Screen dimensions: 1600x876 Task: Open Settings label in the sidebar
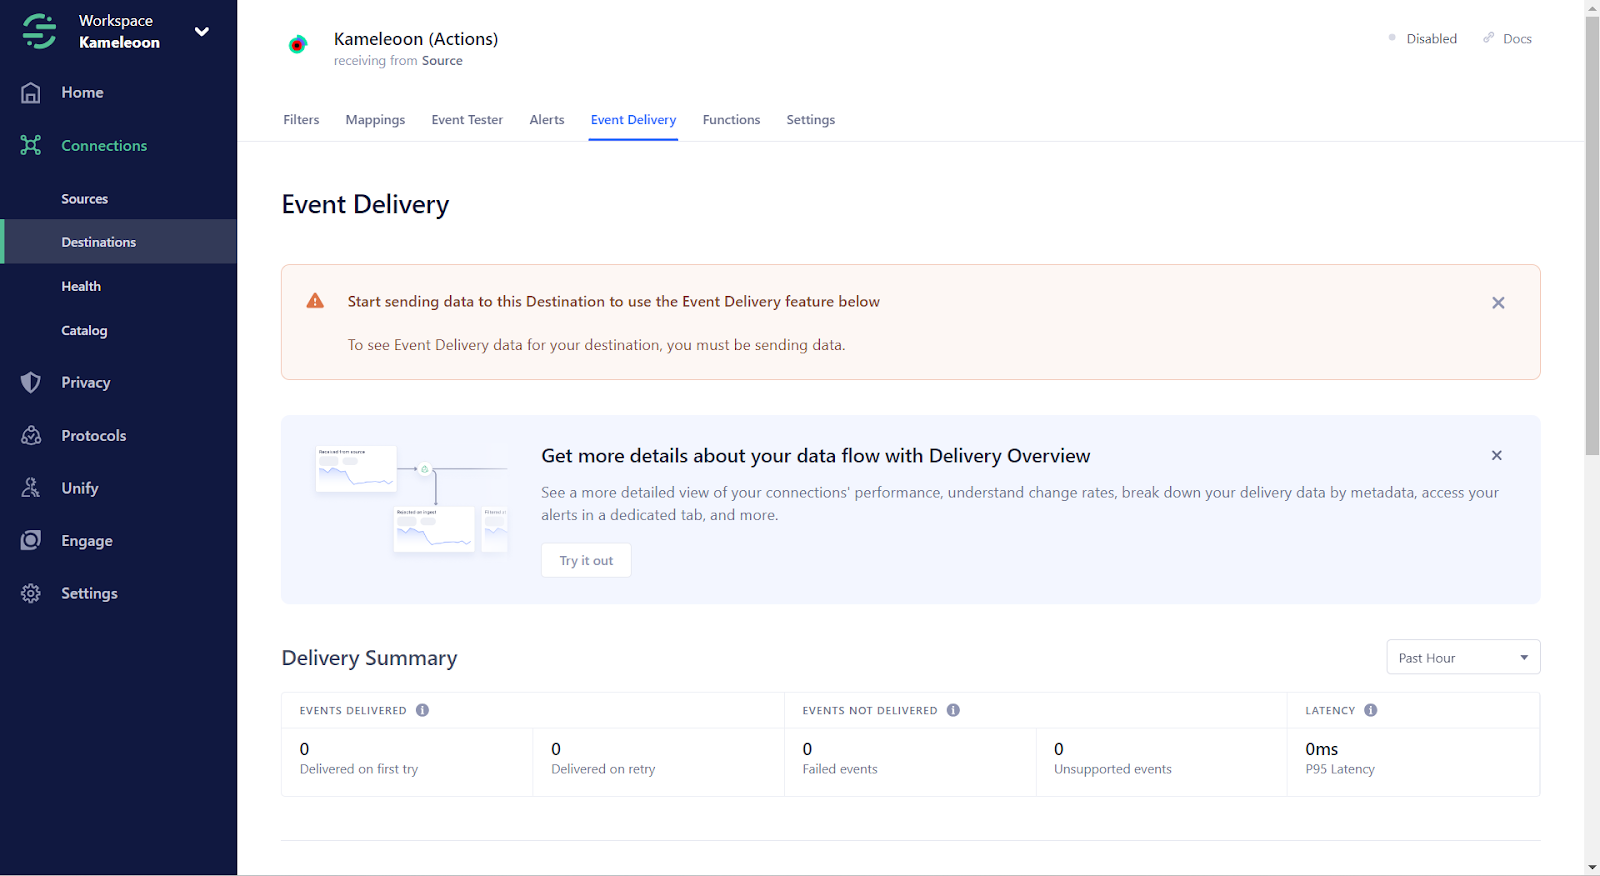pyautogui.click(x=89, y=594)
